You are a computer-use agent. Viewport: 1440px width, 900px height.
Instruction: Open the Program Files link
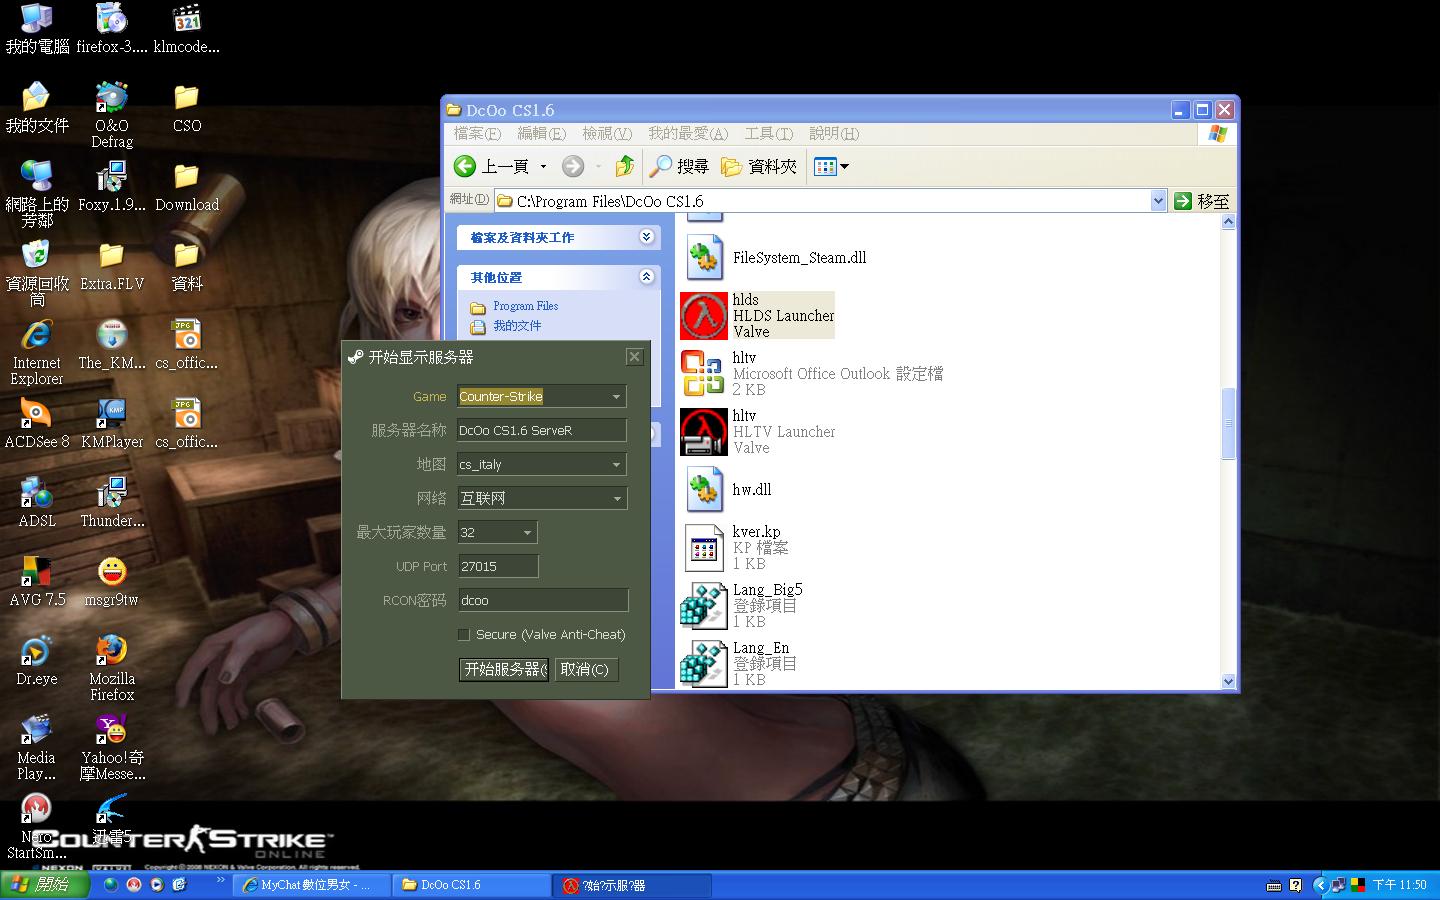pos(525,306)
